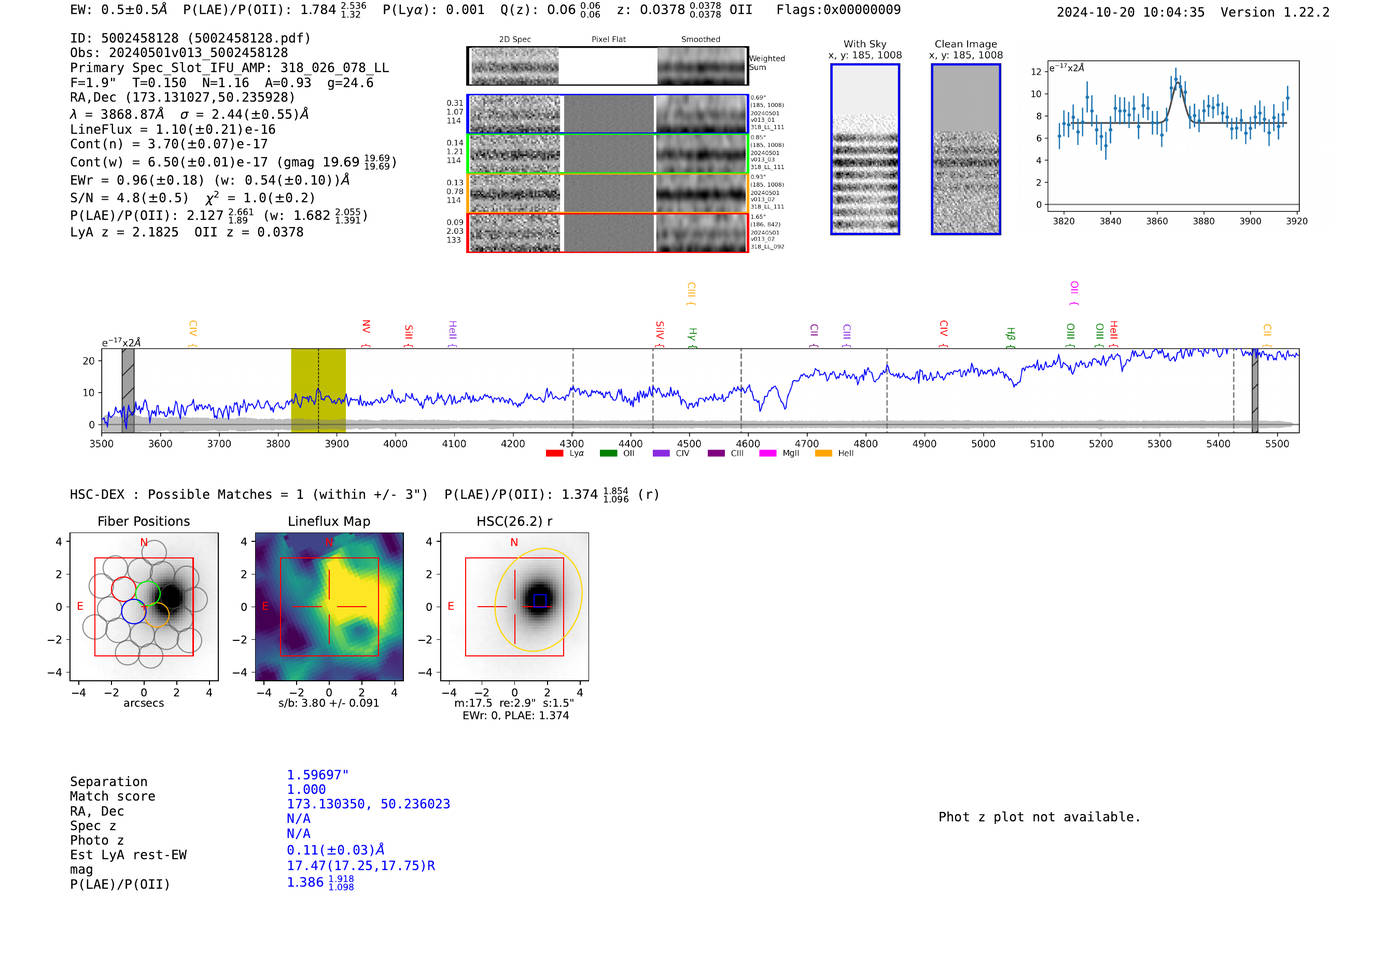Screen dimensions: 1400x953
Task: Click the Gaussian emission line fit plot
Action: 1172,137
